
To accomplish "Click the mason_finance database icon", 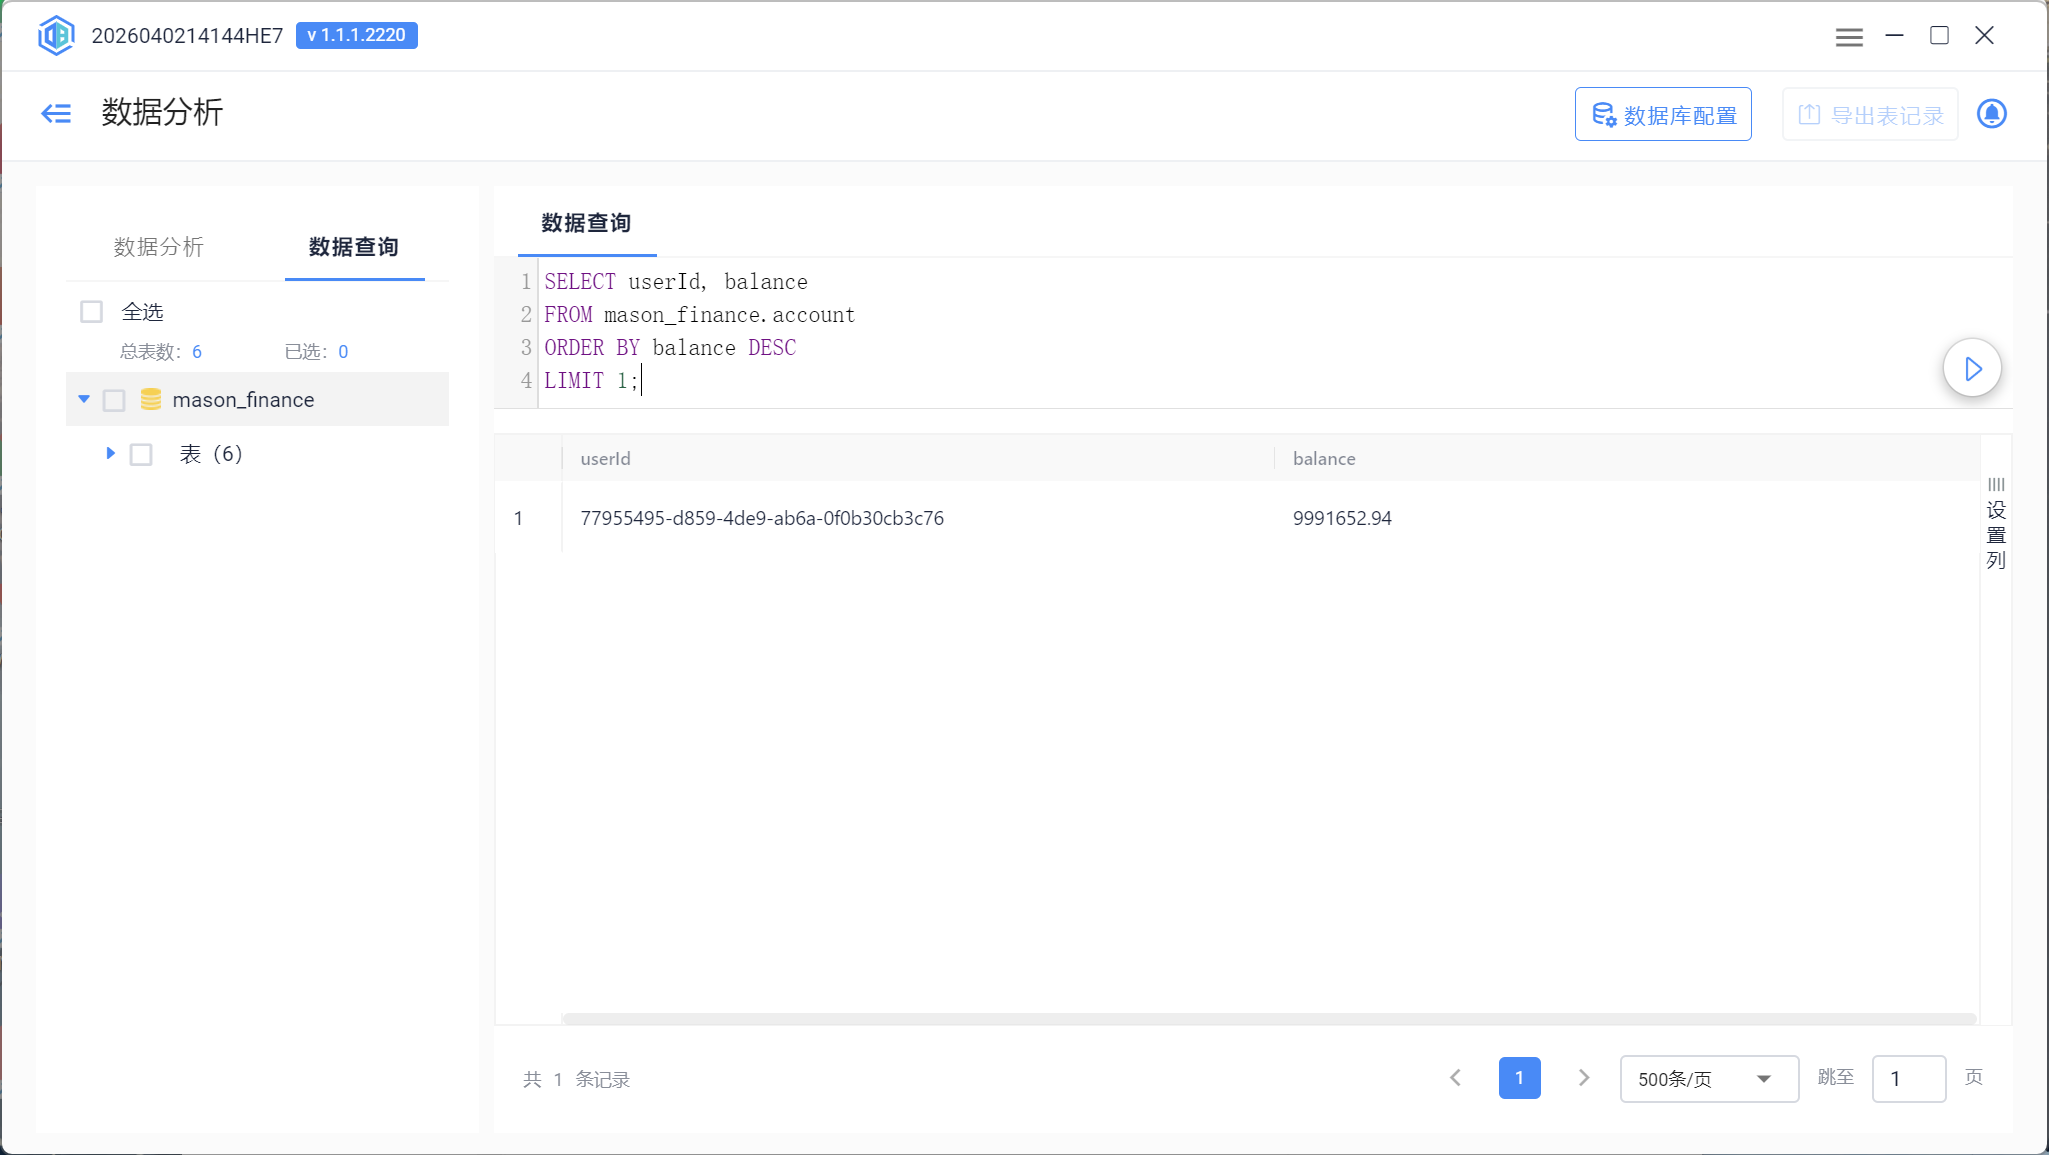I will pyautogui.click(x=151, y=400).
